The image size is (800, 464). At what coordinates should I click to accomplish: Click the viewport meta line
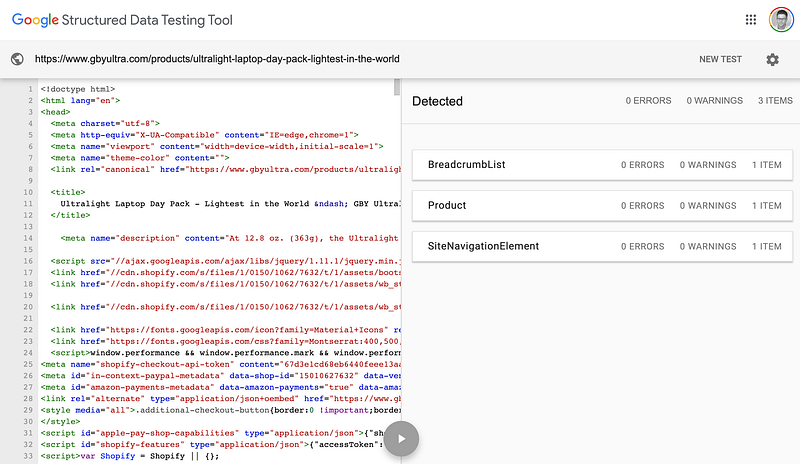point(217,146)
